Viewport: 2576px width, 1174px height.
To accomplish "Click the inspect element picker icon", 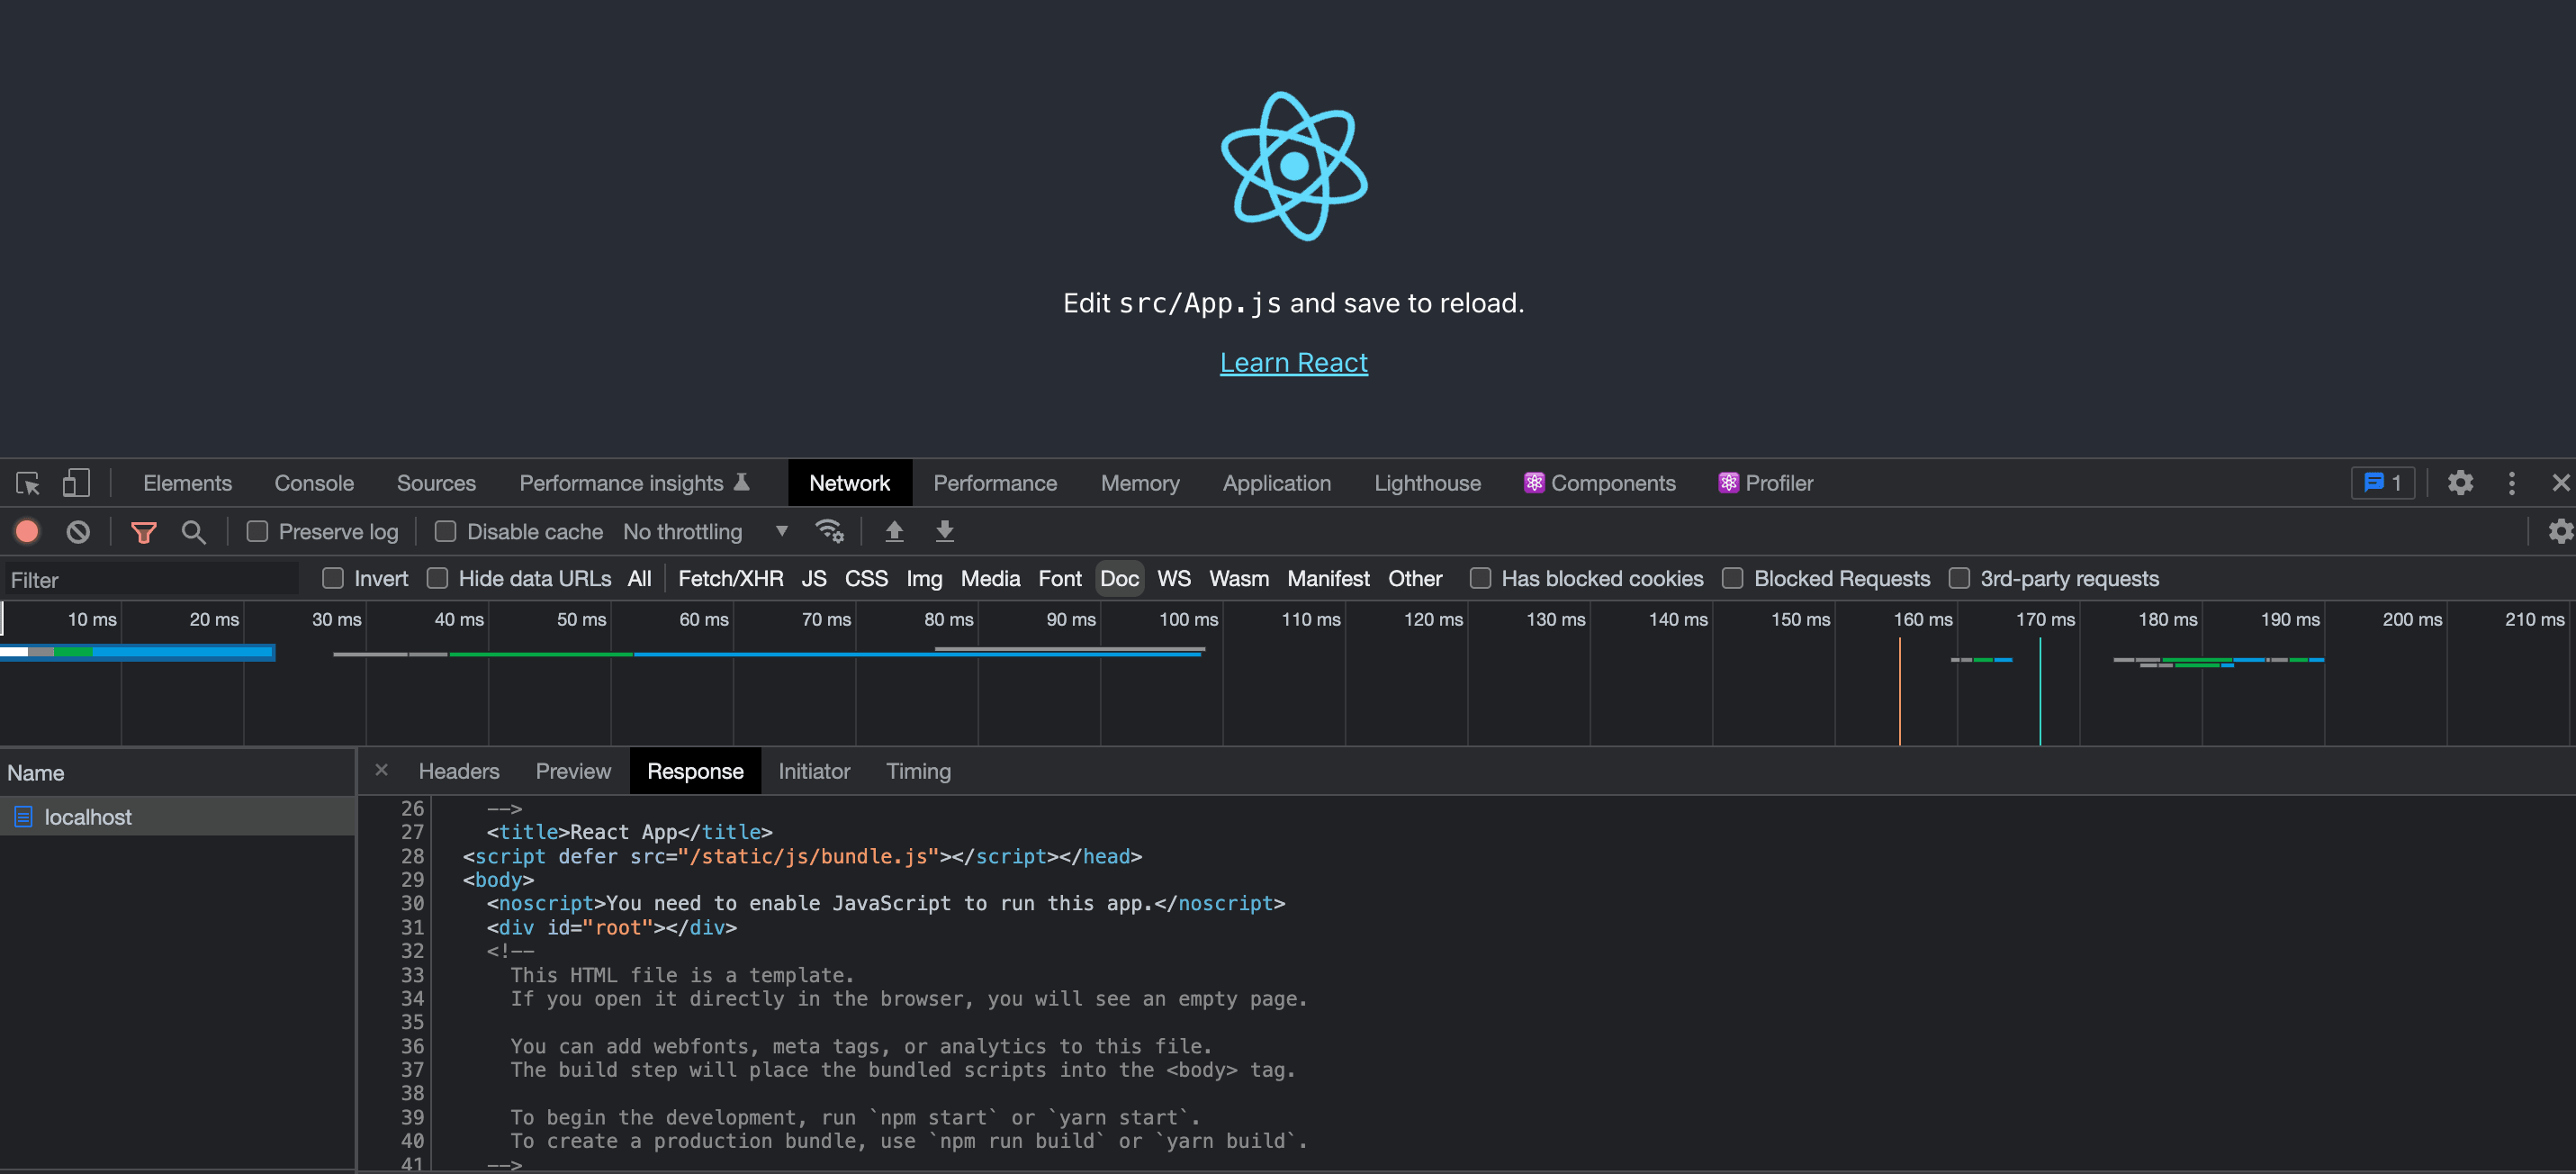I will (28, 483).
